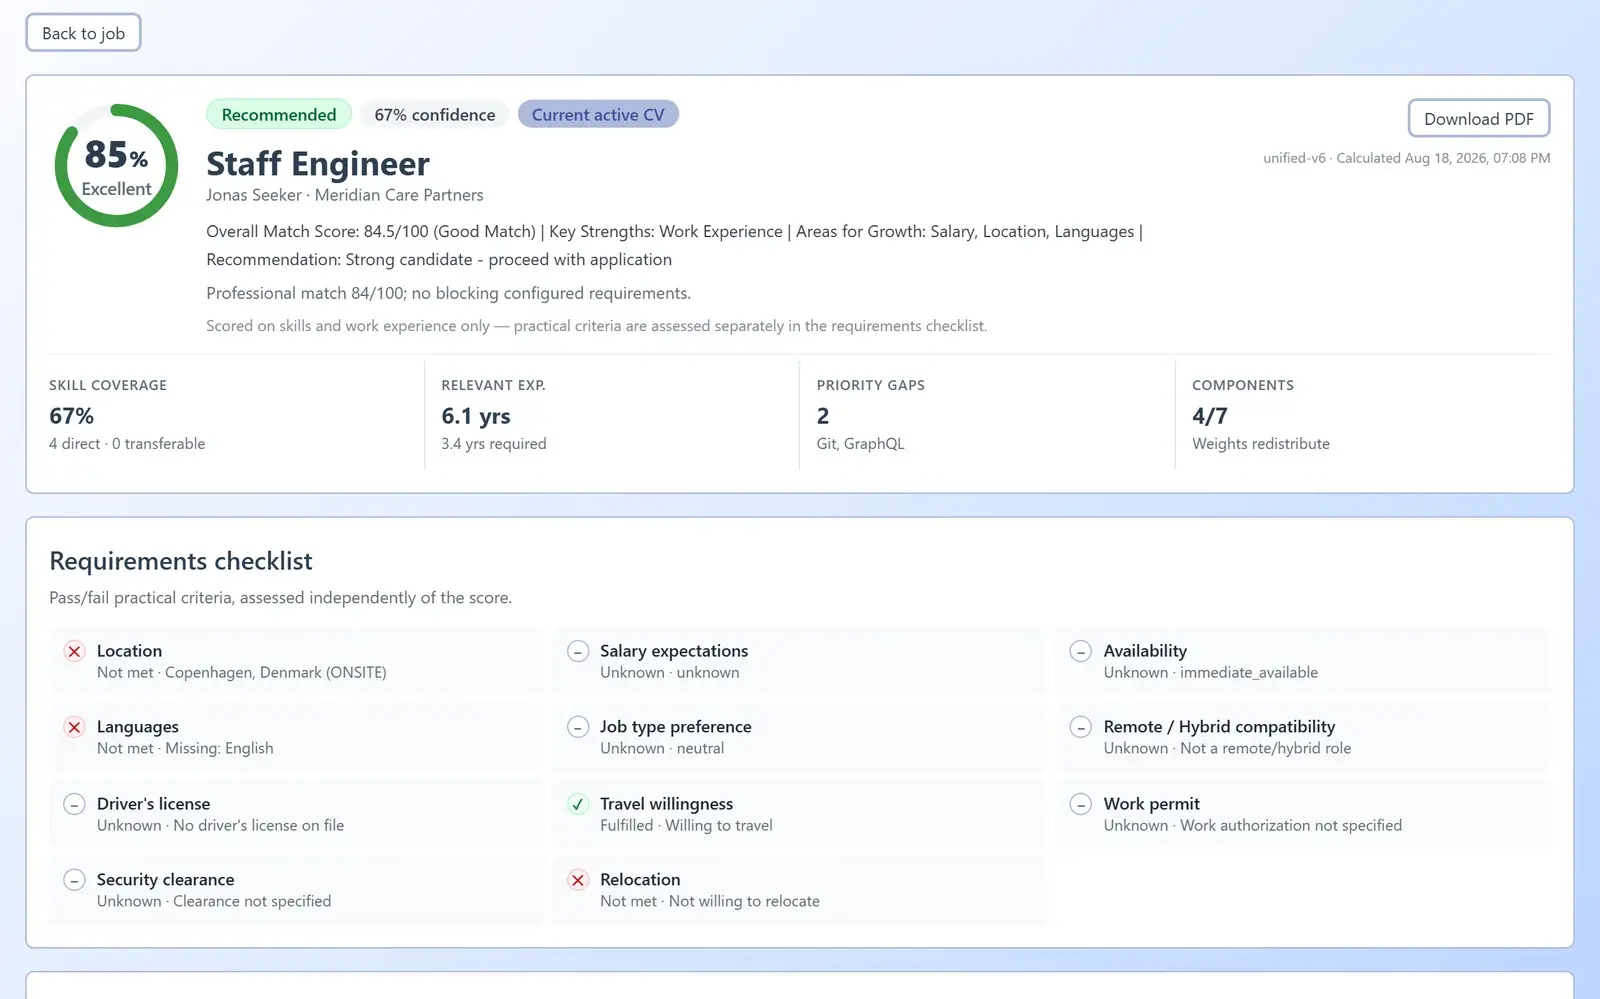Click the 4 direct · 0 transferable text
This screenshot has width=1600, height=999.
[127, 444]
